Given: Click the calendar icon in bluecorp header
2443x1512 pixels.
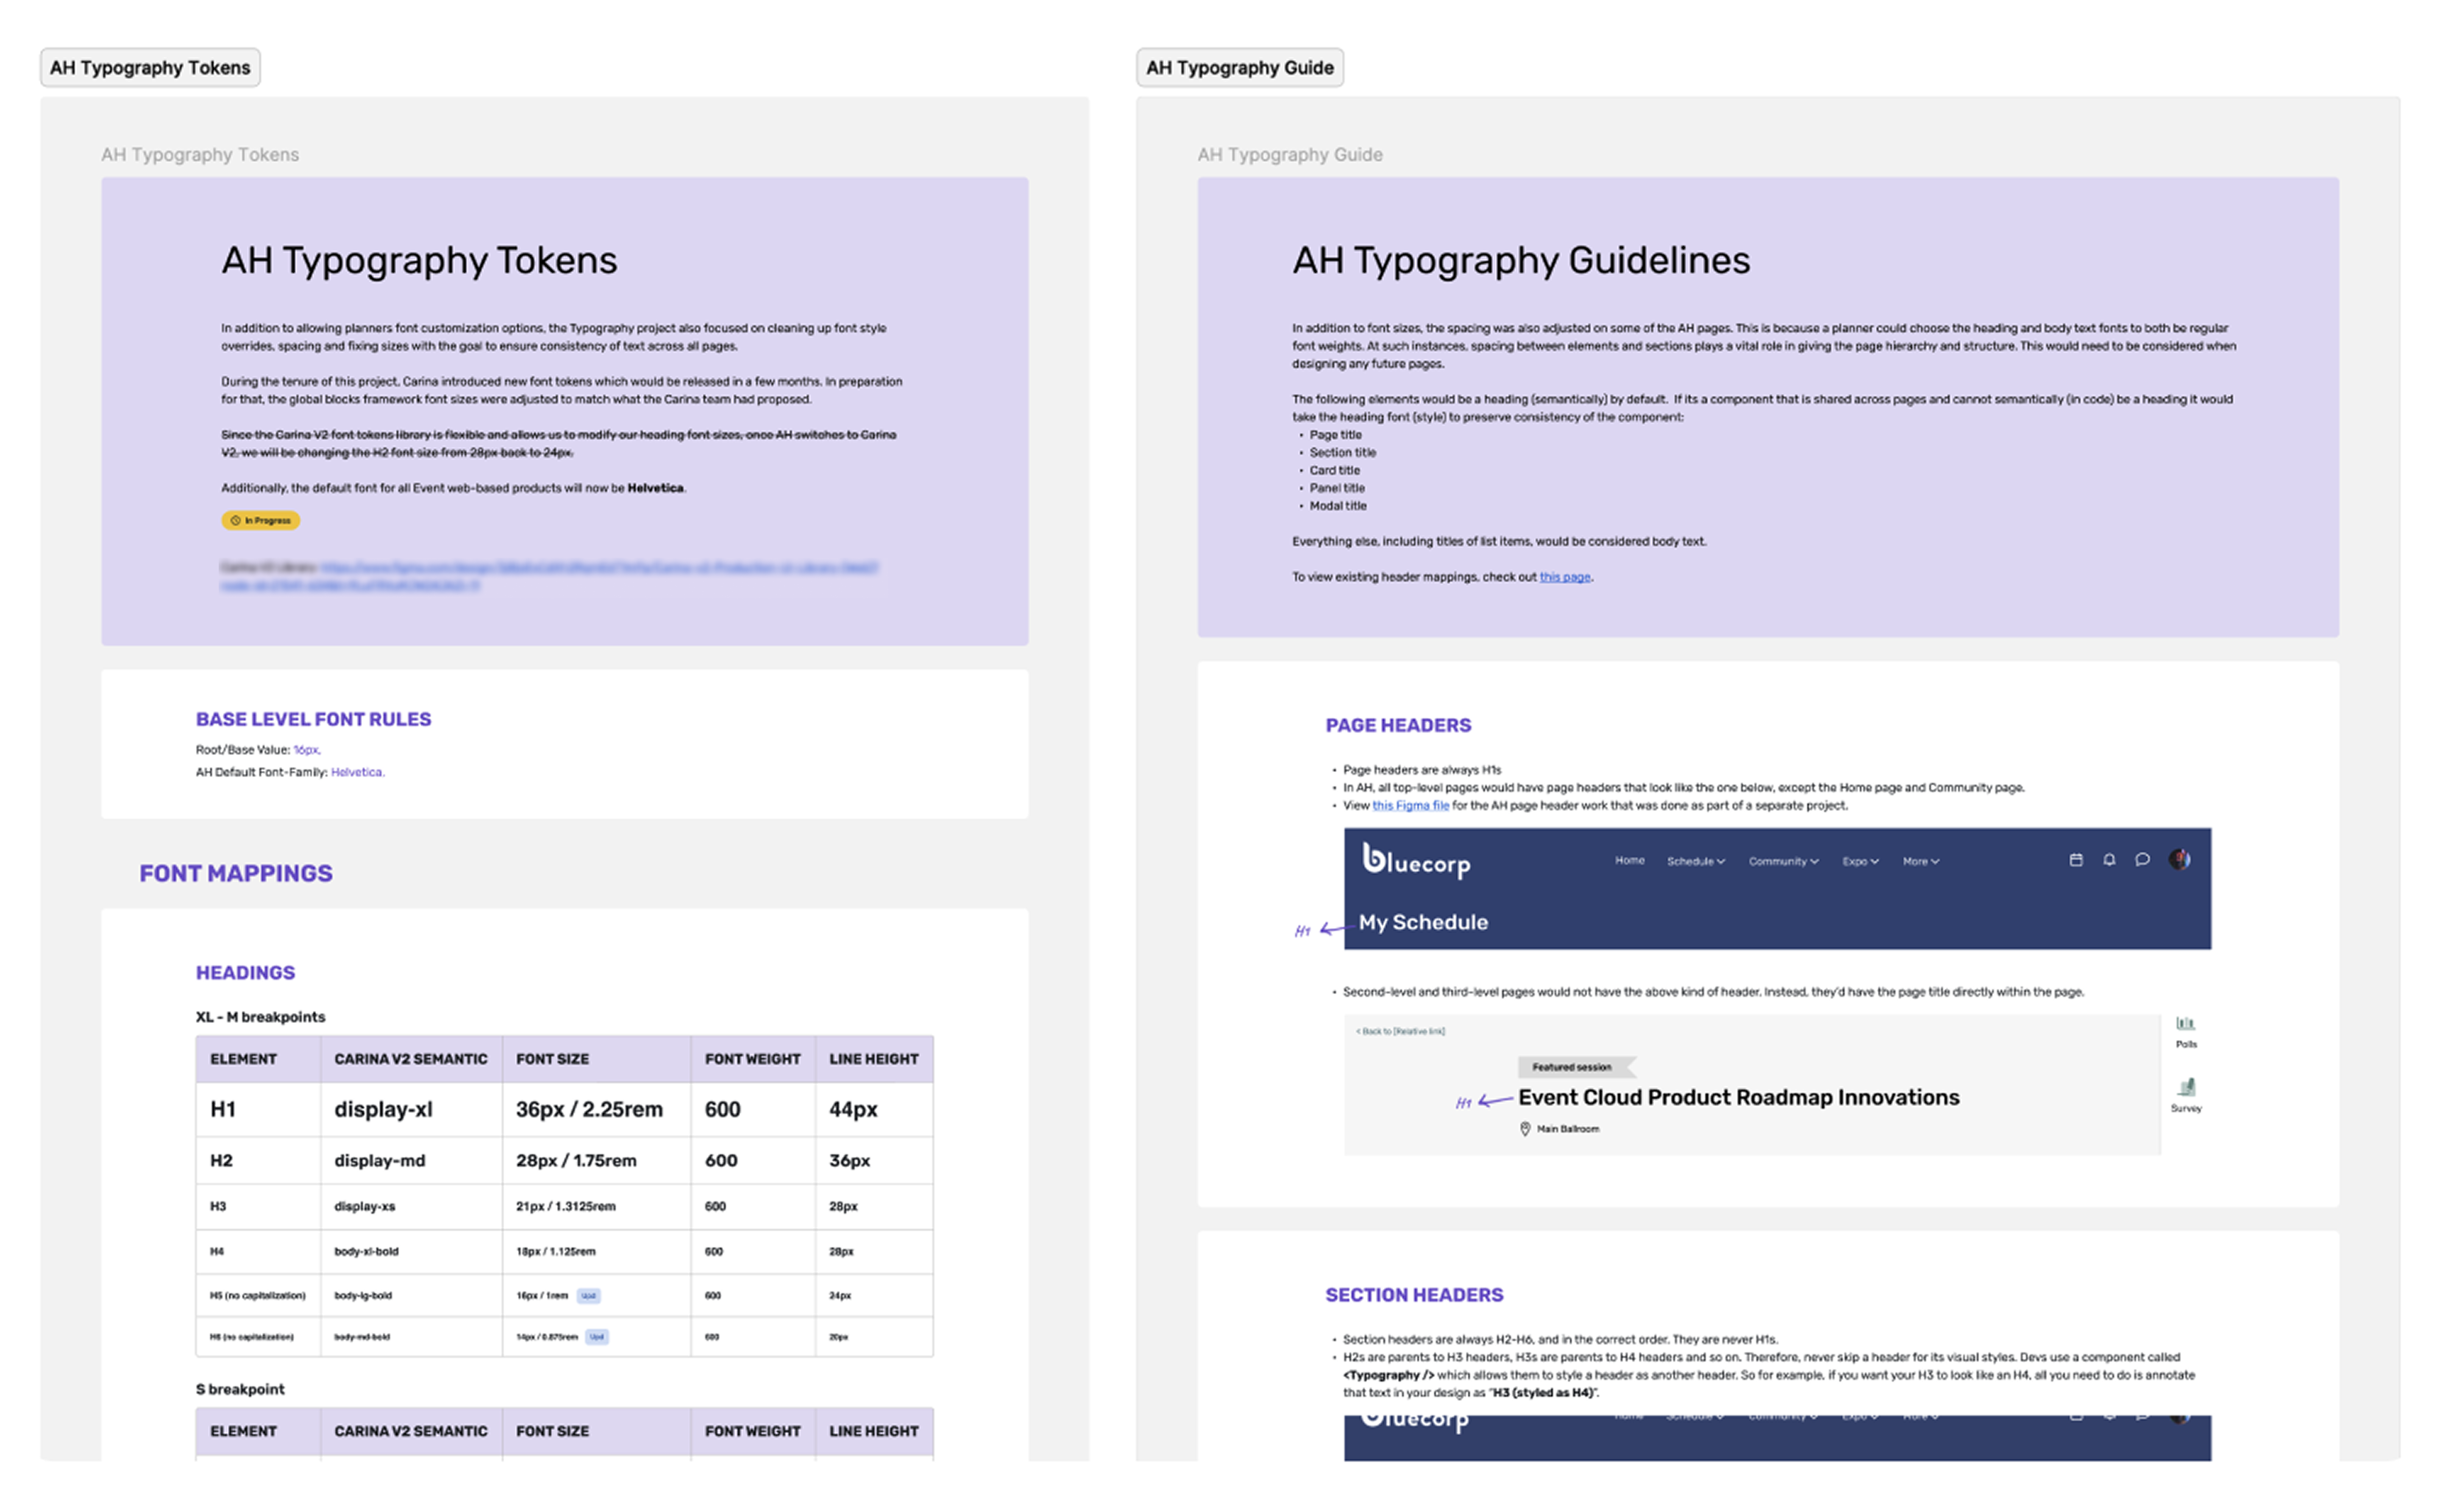Looking at the screenshot, I should coord(2075,860).
